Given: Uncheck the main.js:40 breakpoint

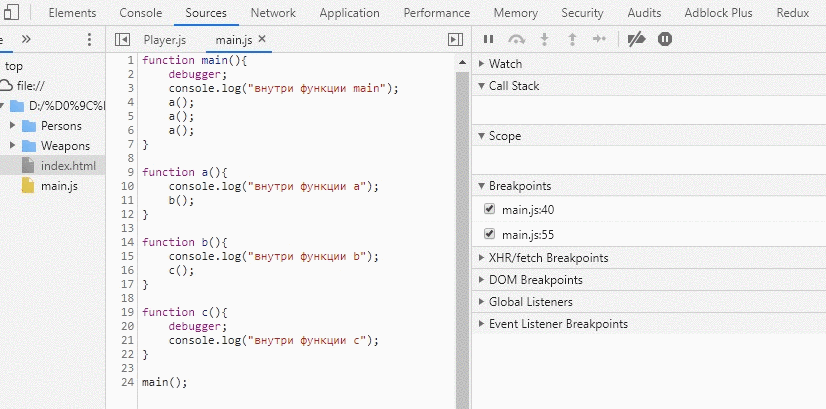Looking at the screenshot, I should tap(489, 209).
